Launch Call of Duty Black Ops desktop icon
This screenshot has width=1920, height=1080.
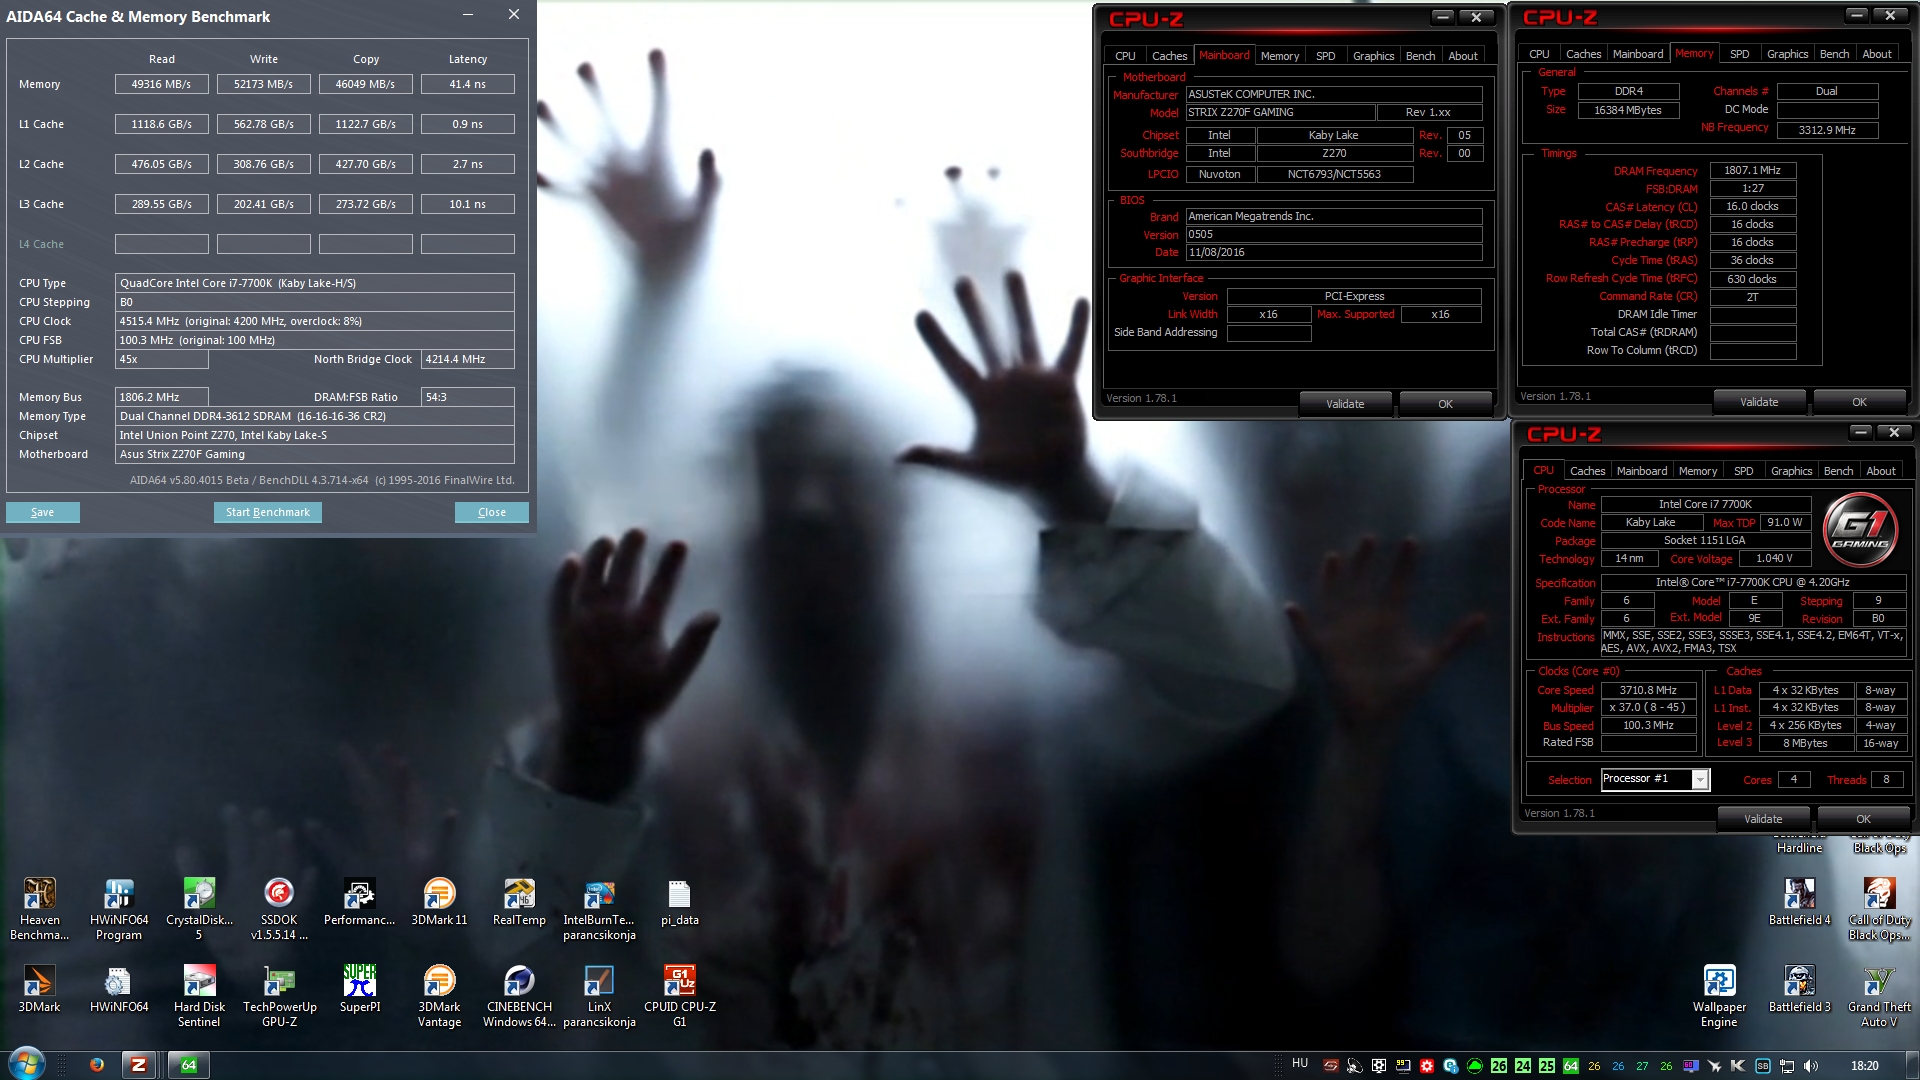[x=1879, y=908]
